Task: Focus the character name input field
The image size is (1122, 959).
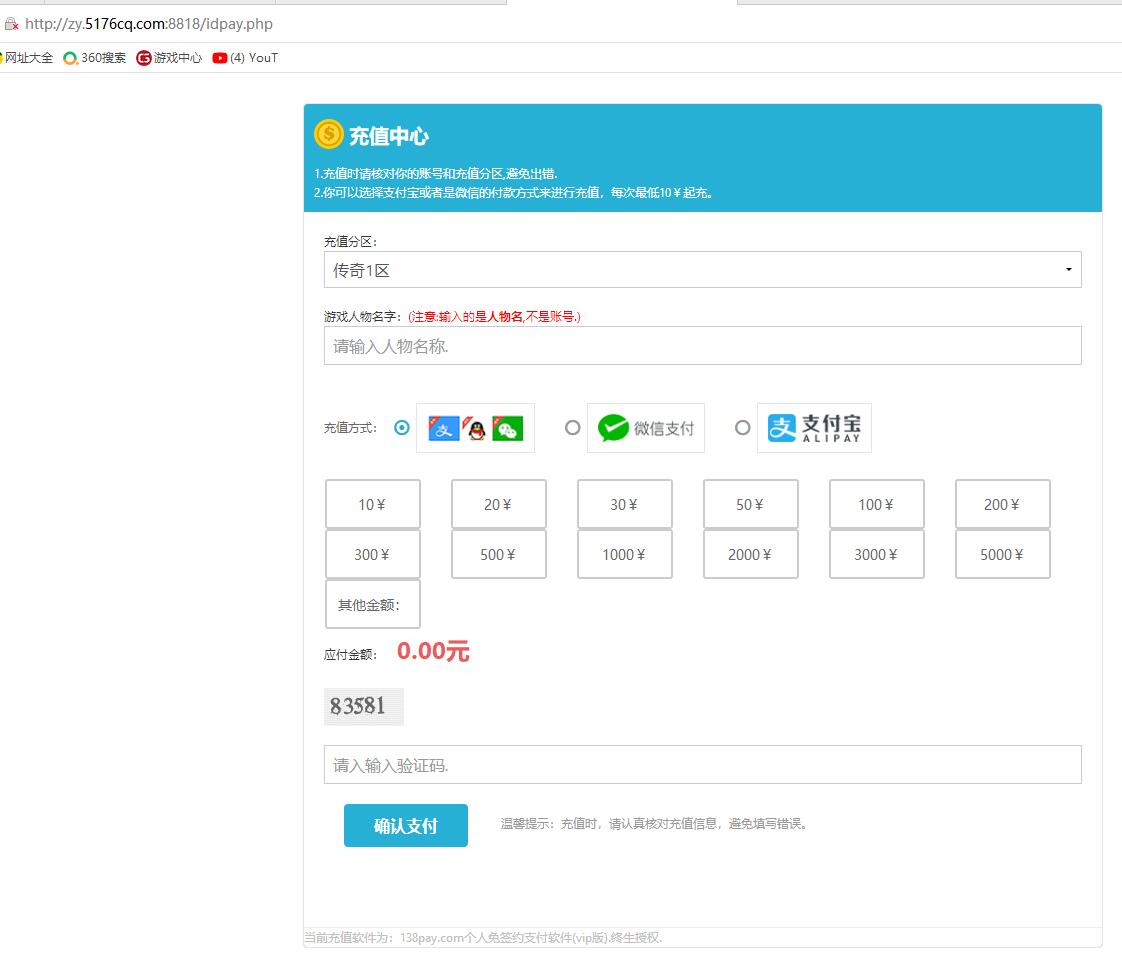Action: pos(702,346)
